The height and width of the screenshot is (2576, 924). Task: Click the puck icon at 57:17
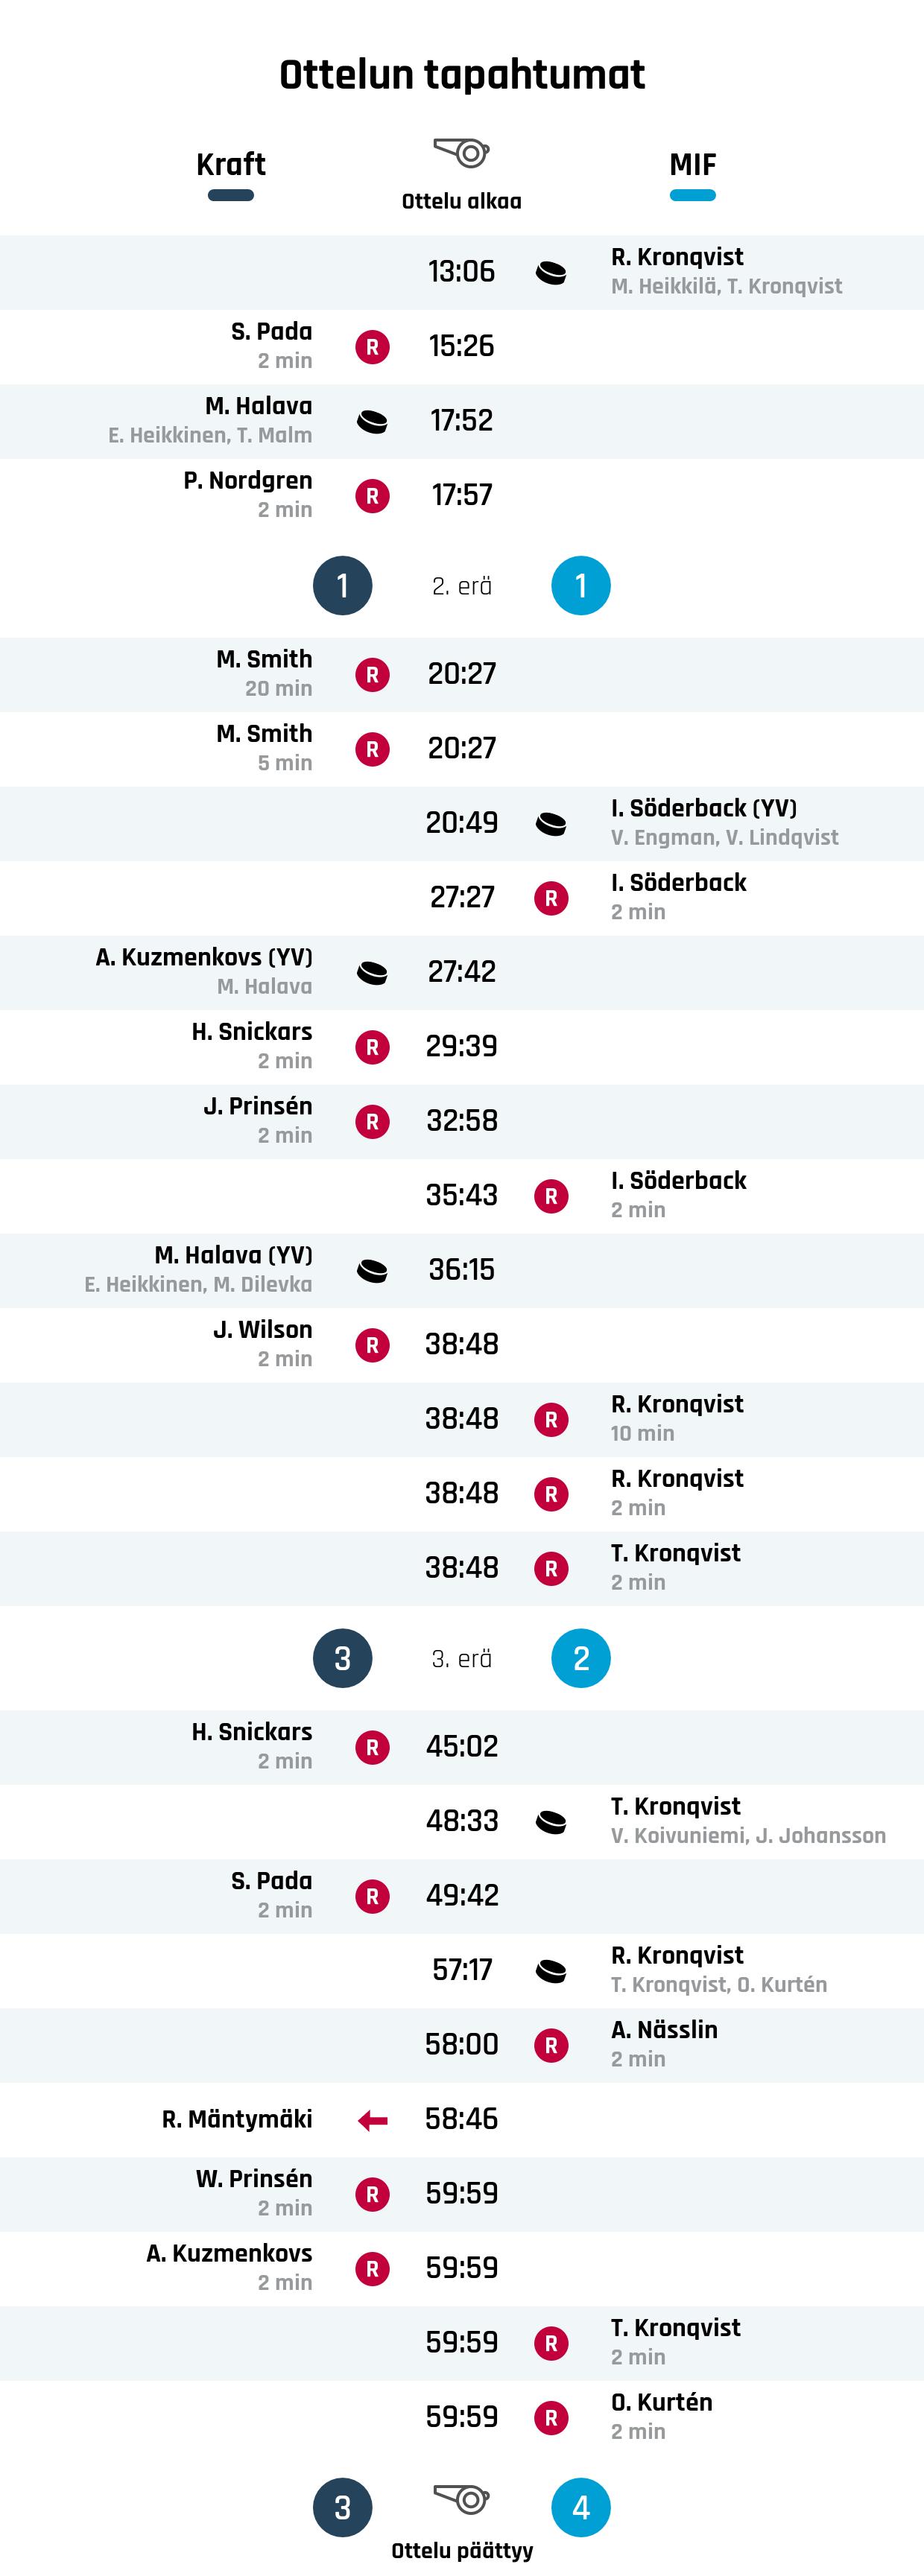pos(551,1971)
